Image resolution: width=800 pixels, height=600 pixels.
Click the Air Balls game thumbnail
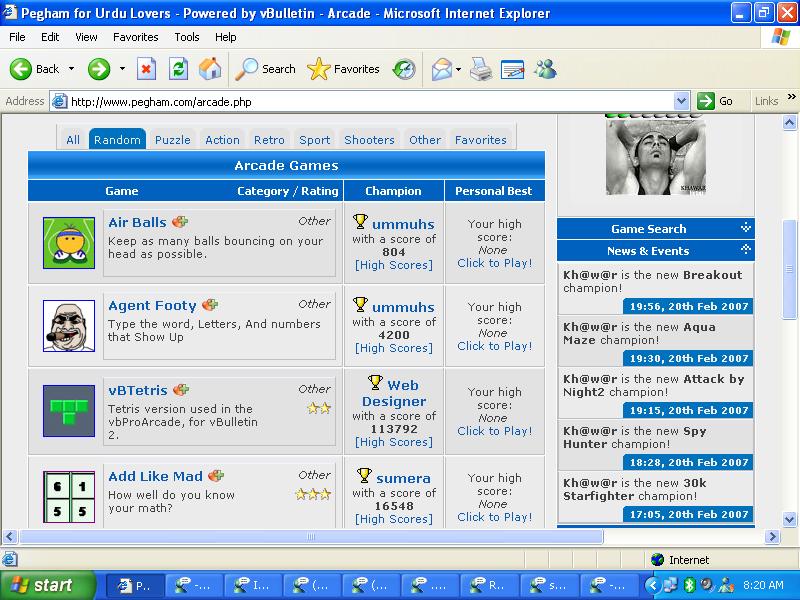69,243
